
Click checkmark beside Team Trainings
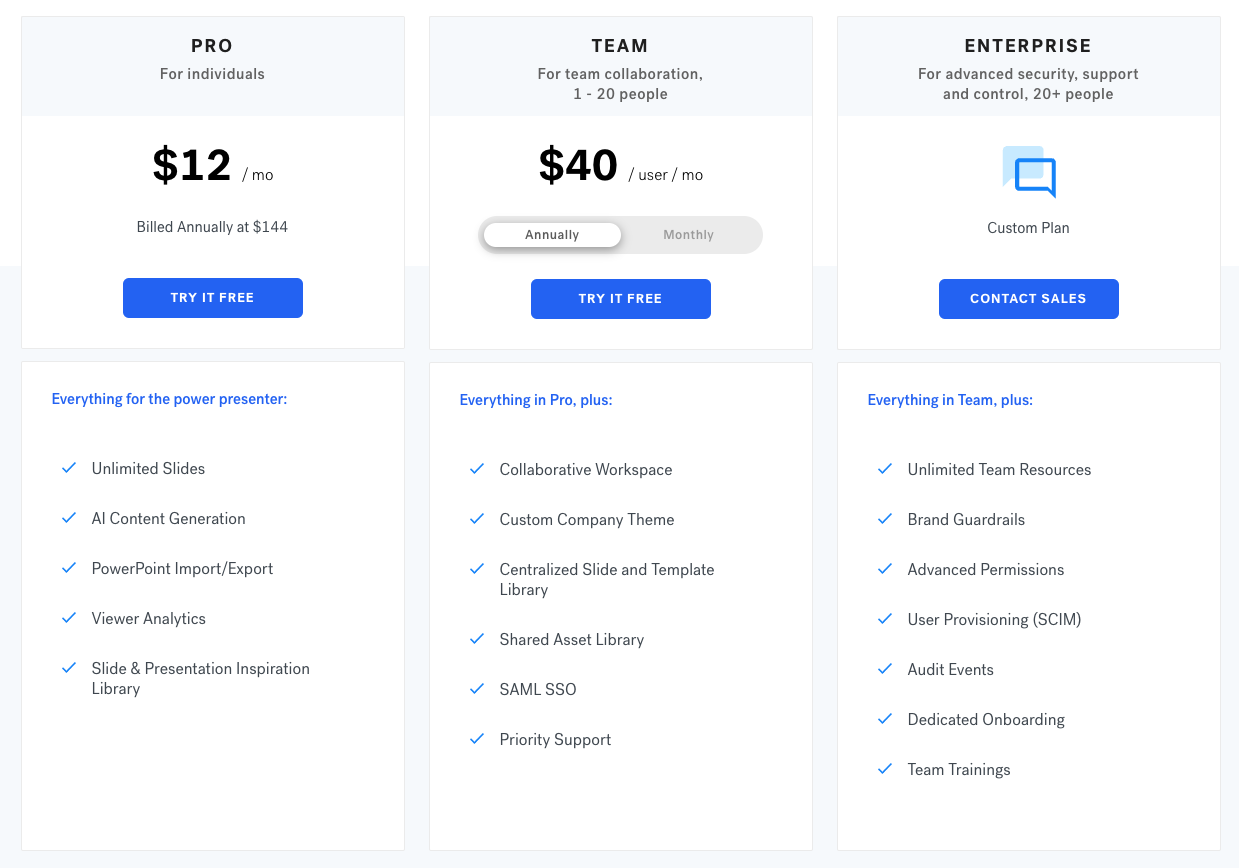(x=885, y=769)
